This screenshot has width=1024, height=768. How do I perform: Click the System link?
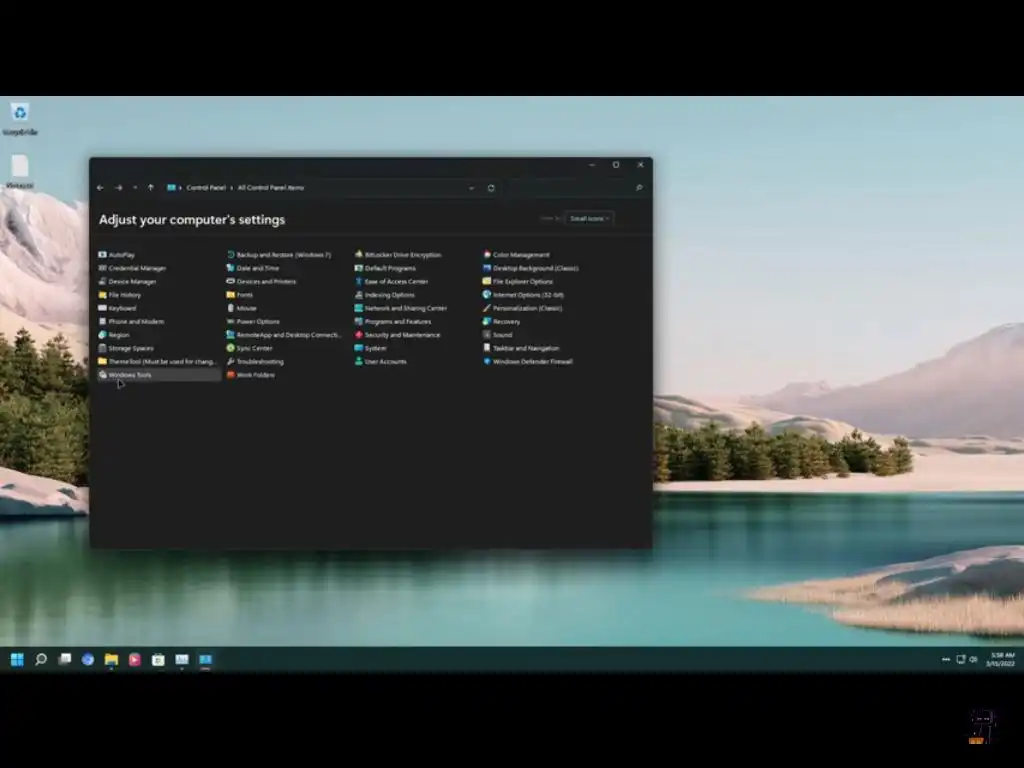(x=376, y=348)
